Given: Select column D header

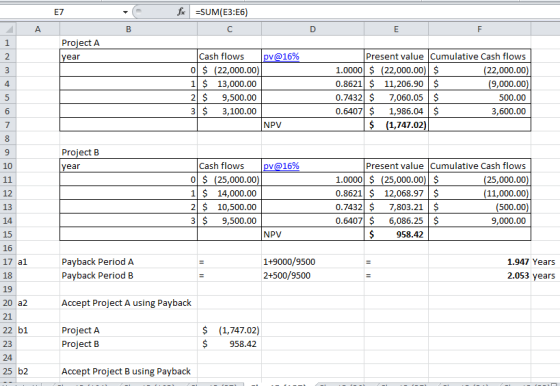Looking at the screenshot, I should 313,29.
